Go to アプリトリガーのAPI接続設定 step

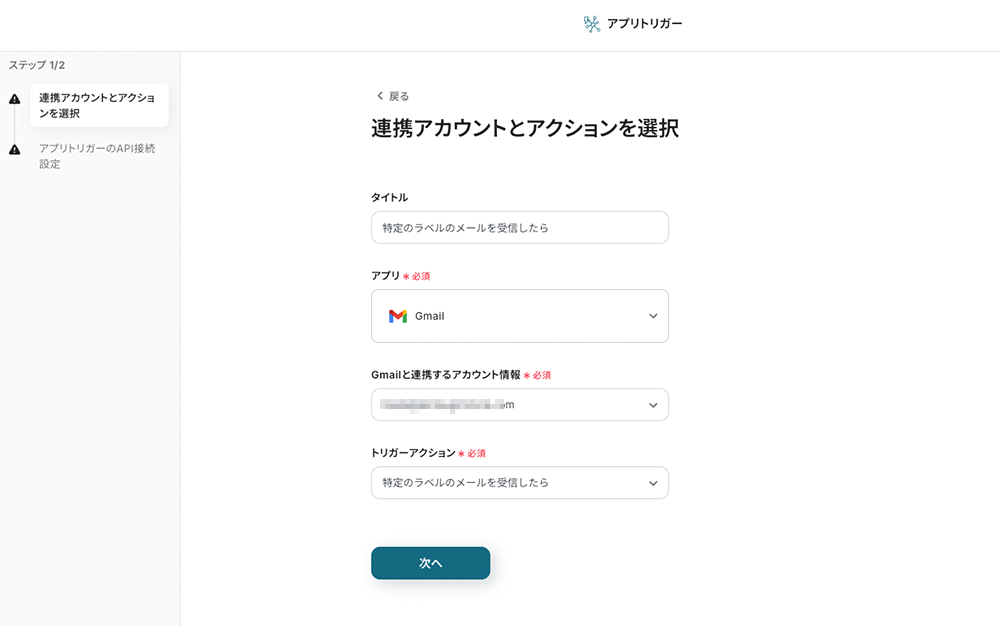click(97, 156)
